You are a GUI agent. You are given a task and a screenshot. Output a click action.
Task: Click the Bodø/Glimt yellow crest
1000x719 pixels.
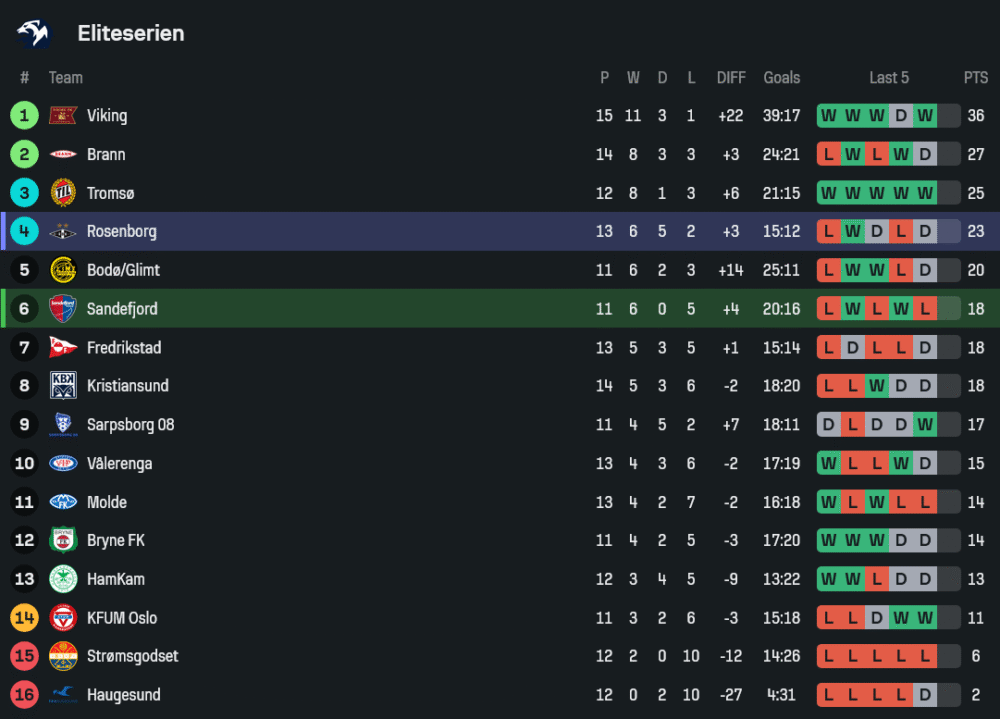point(63,270)
